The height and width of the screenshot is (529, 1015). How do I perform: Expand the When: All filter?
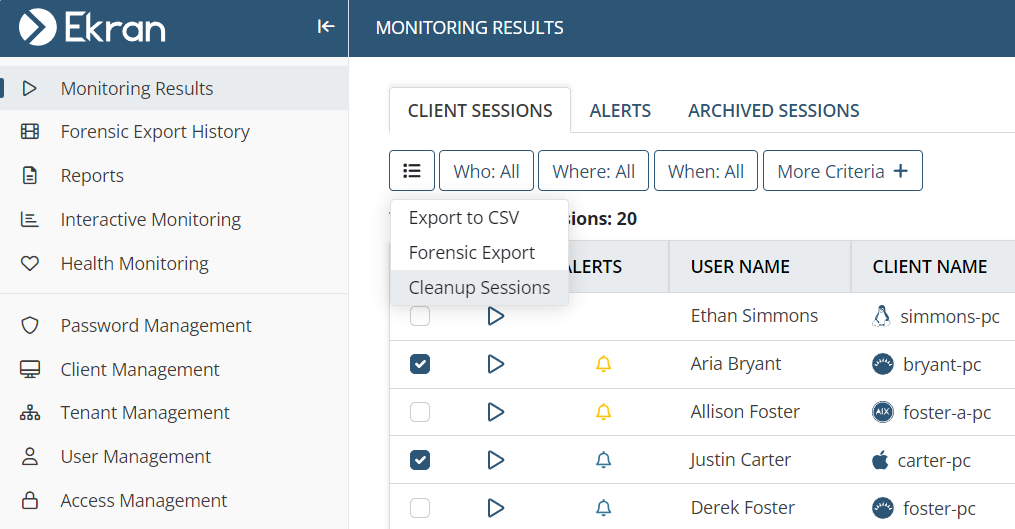tap(705, 171)
